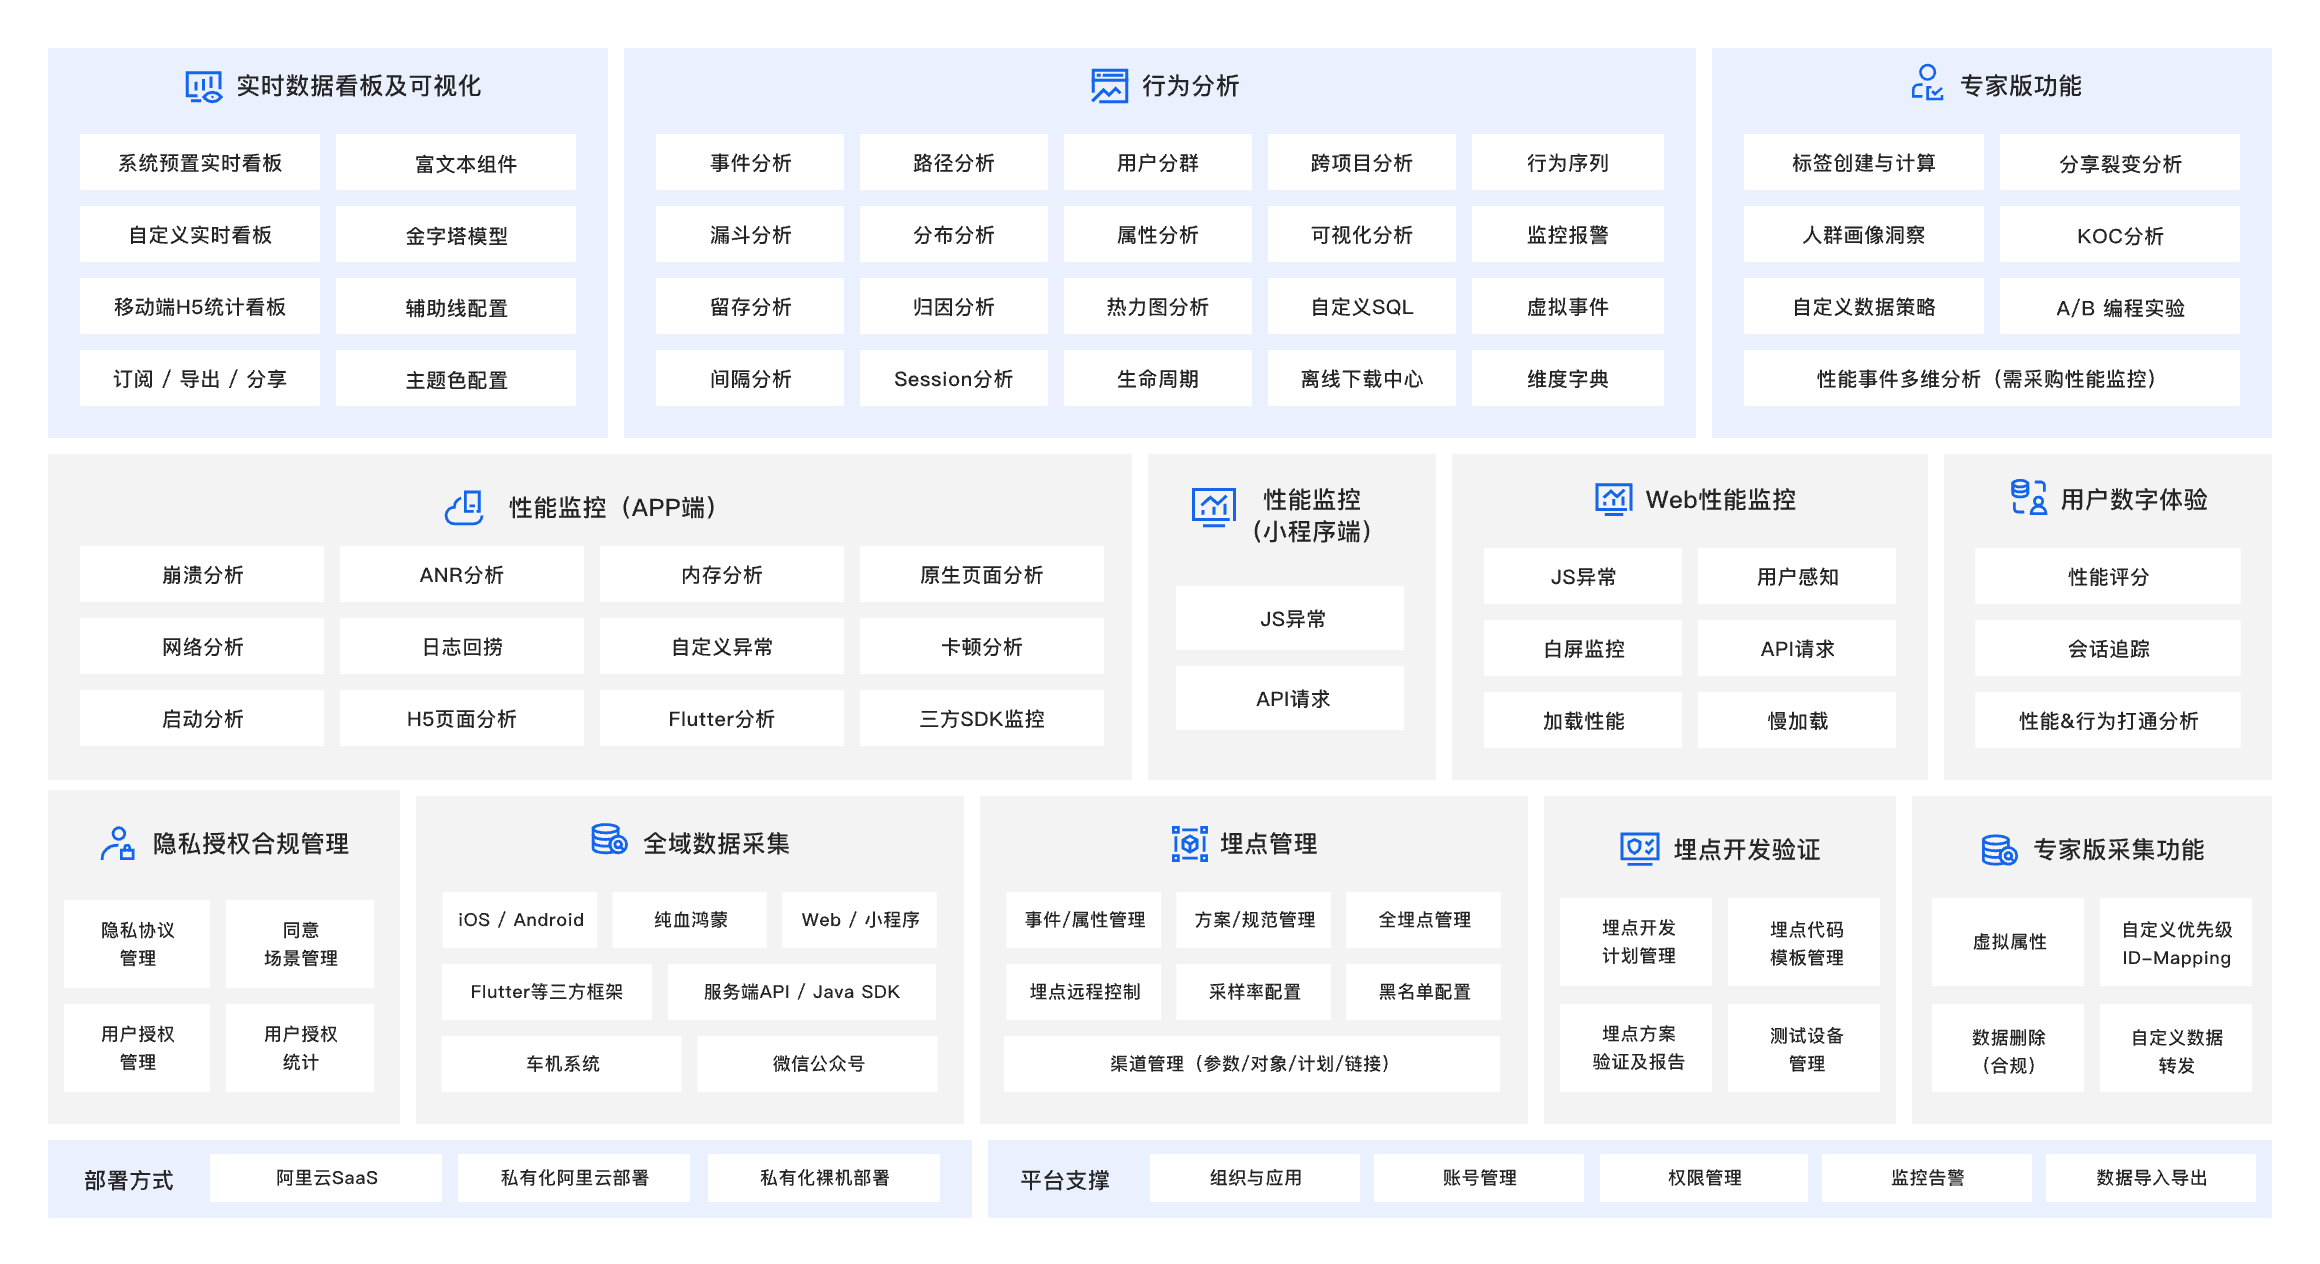Select 日志回捞

coord(462,646)
